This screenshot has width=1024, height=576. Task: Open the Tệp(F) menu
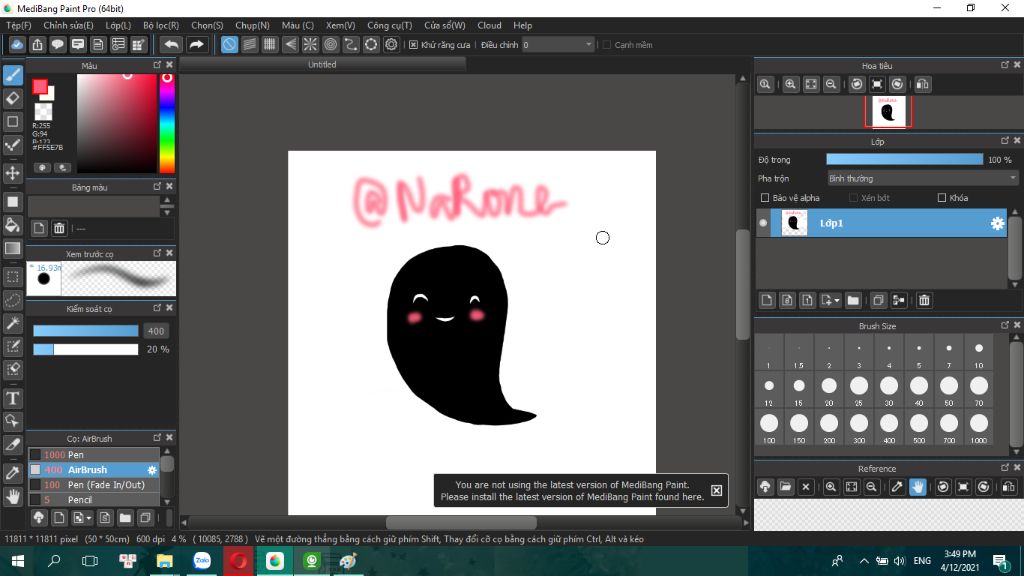click(x=18, y=25)
